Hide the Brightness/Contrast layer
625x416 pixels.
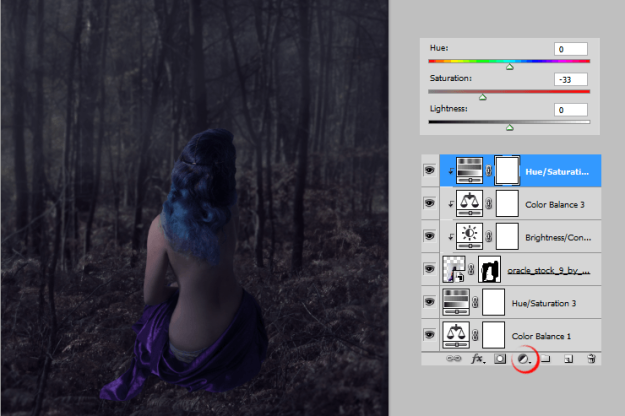click(429, 236)
